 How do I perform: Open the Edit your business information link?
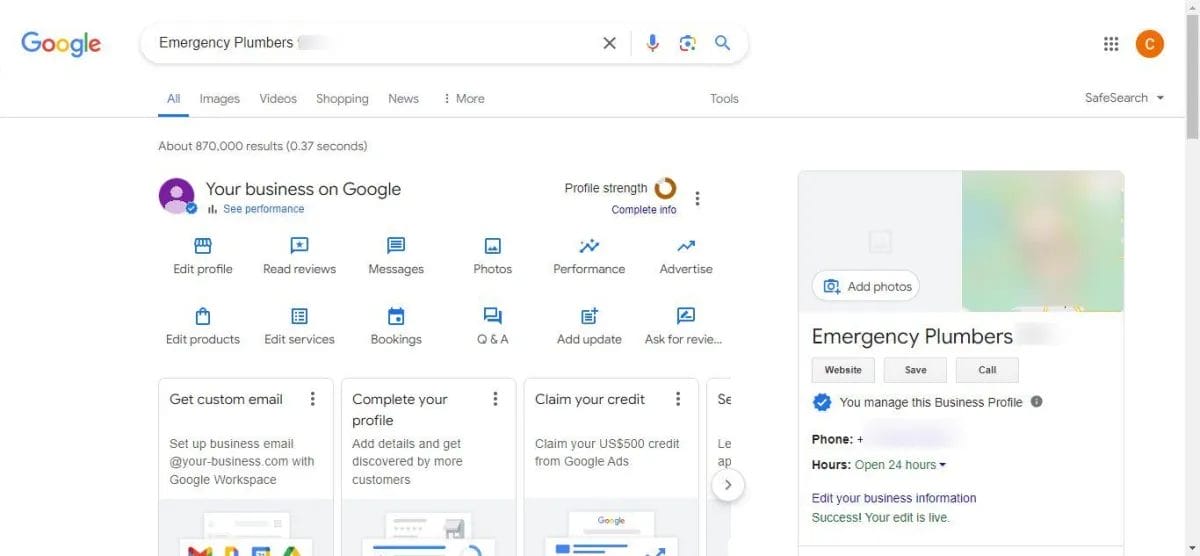pos(894,498)
